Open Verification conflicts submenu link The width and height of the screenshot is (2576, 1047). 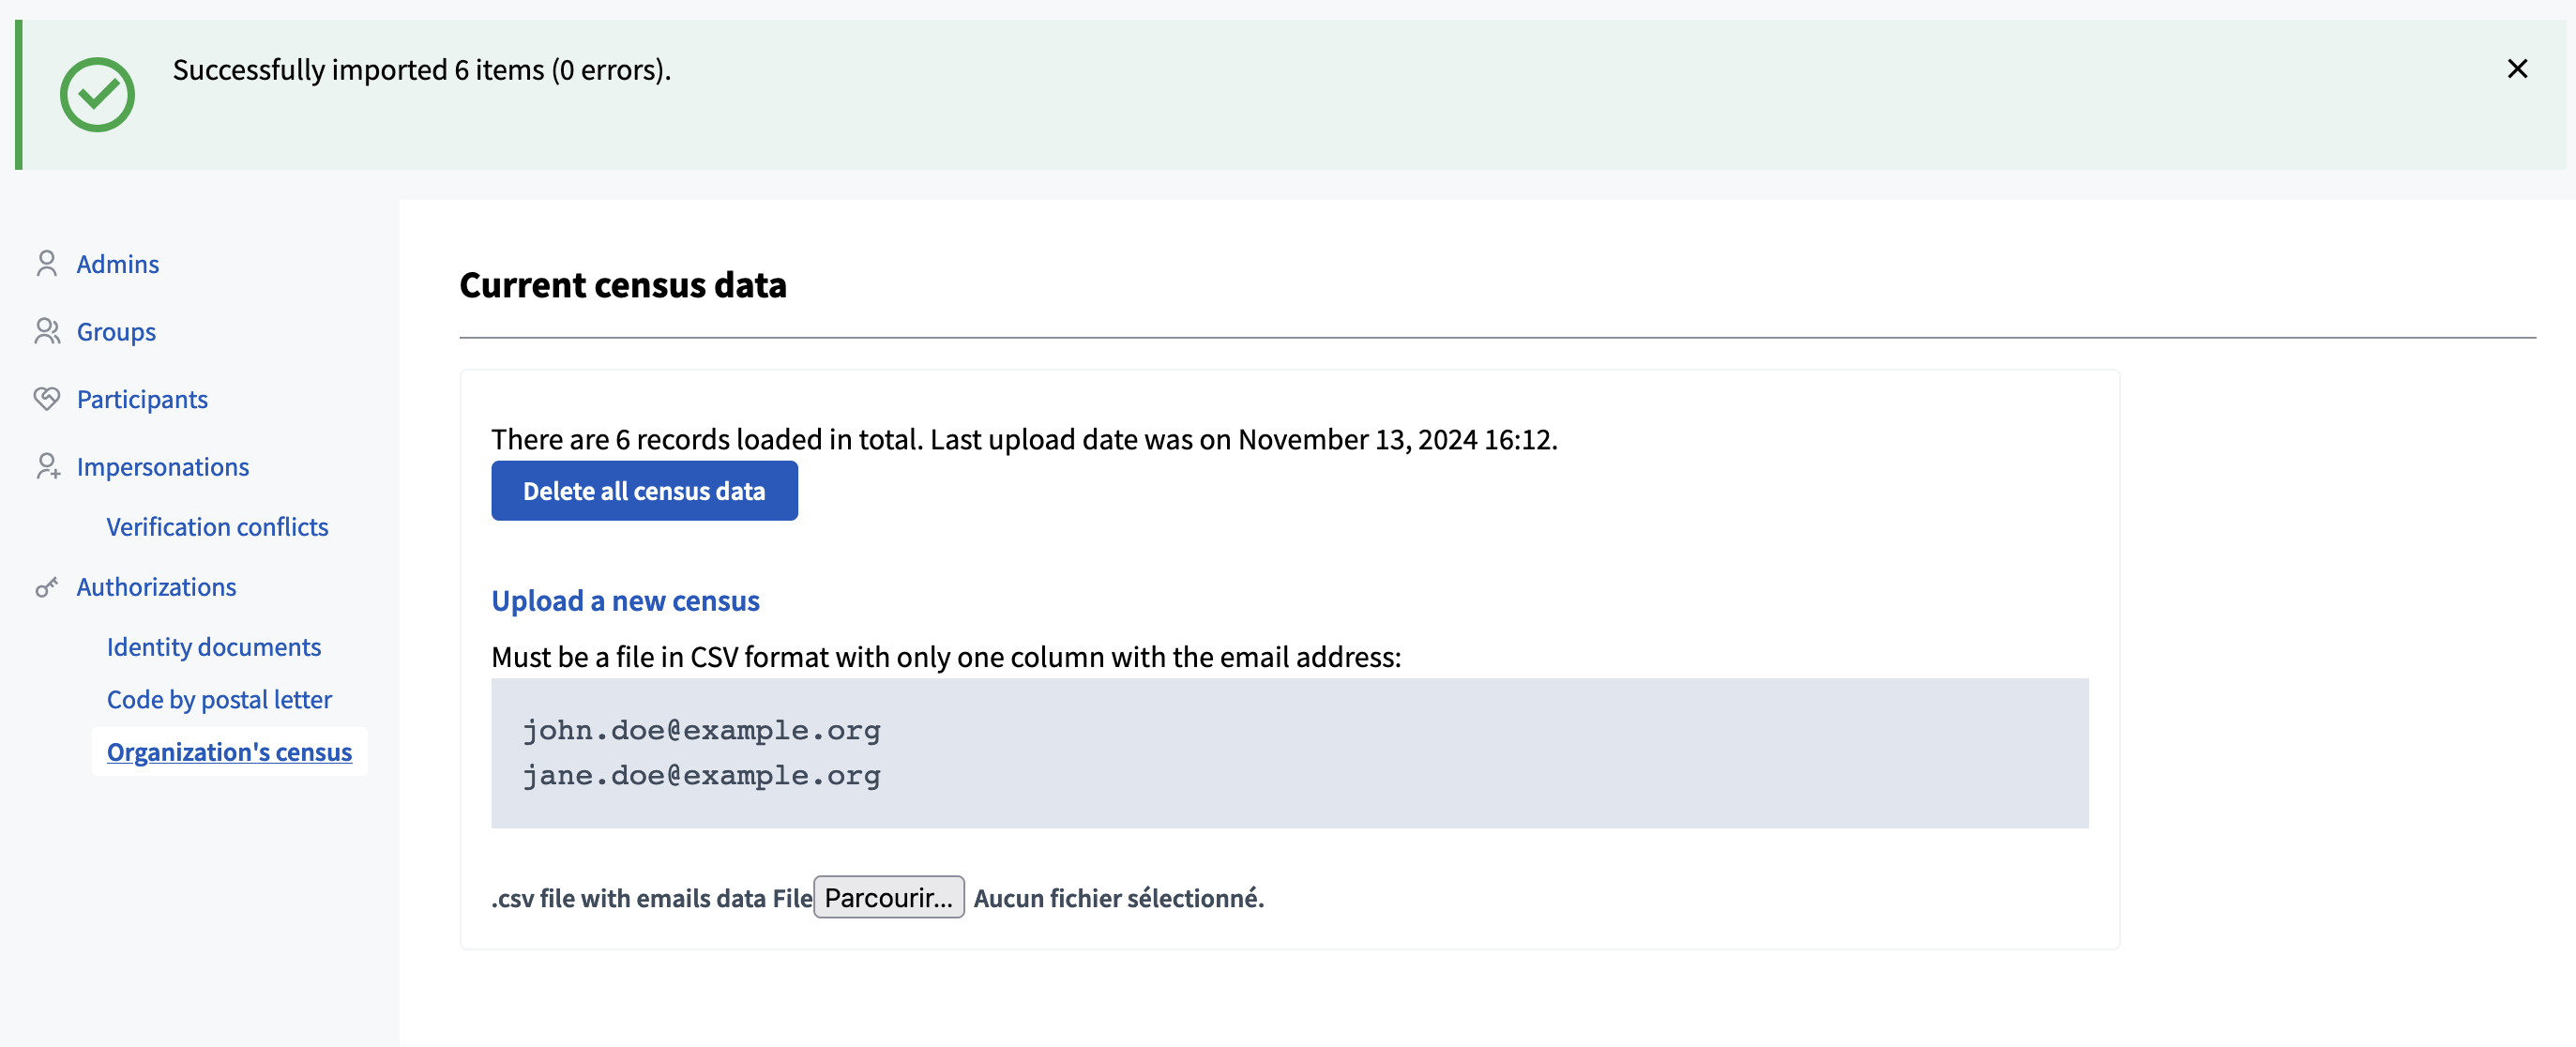[217, 527]
